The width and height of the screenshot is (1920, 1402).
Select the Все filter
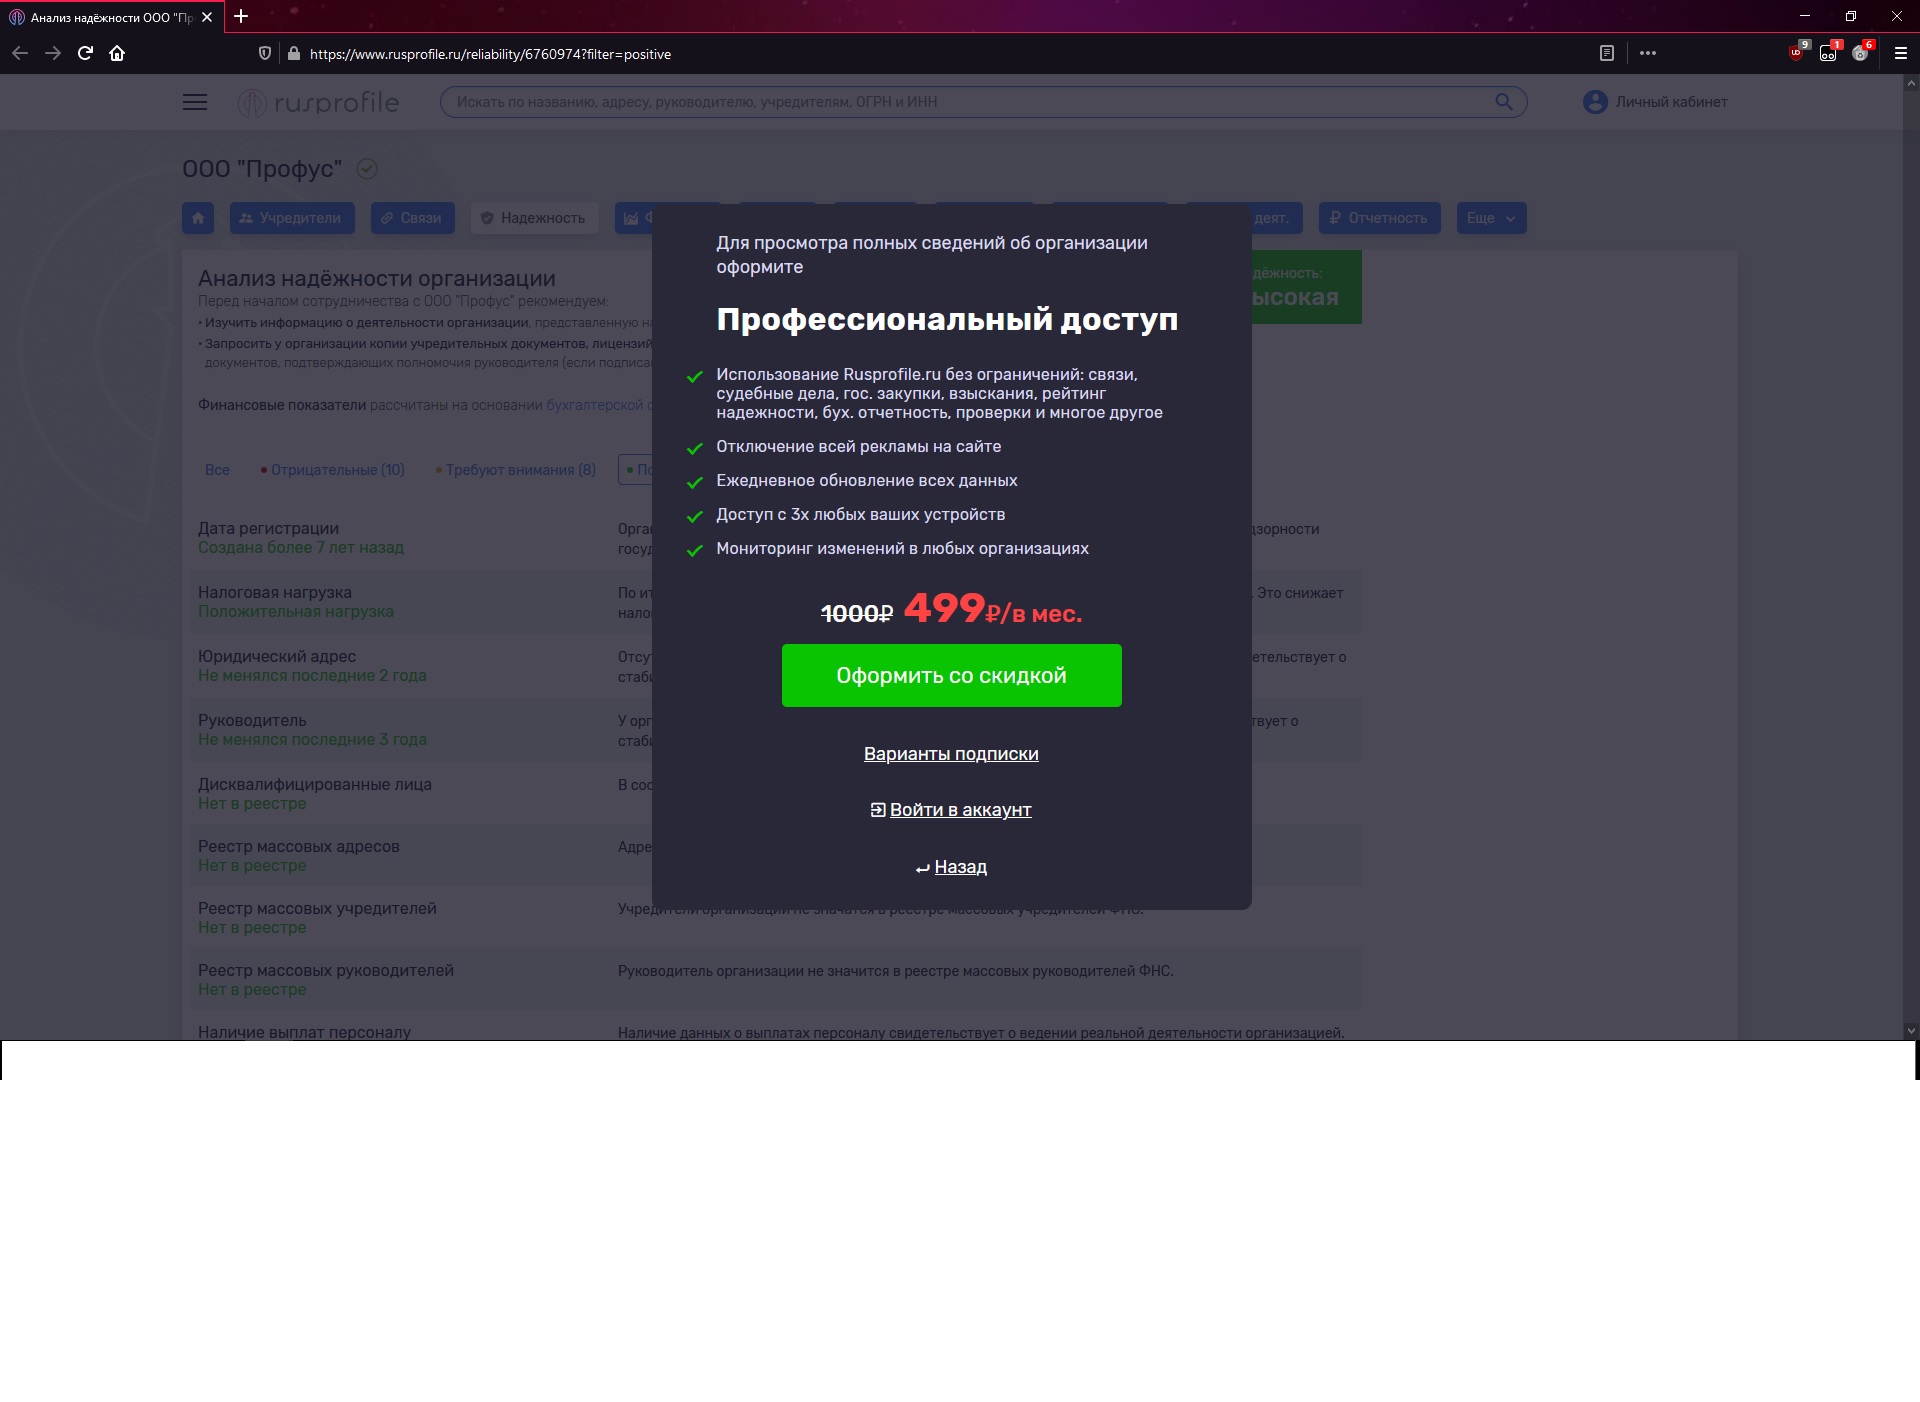coord(217,470)
